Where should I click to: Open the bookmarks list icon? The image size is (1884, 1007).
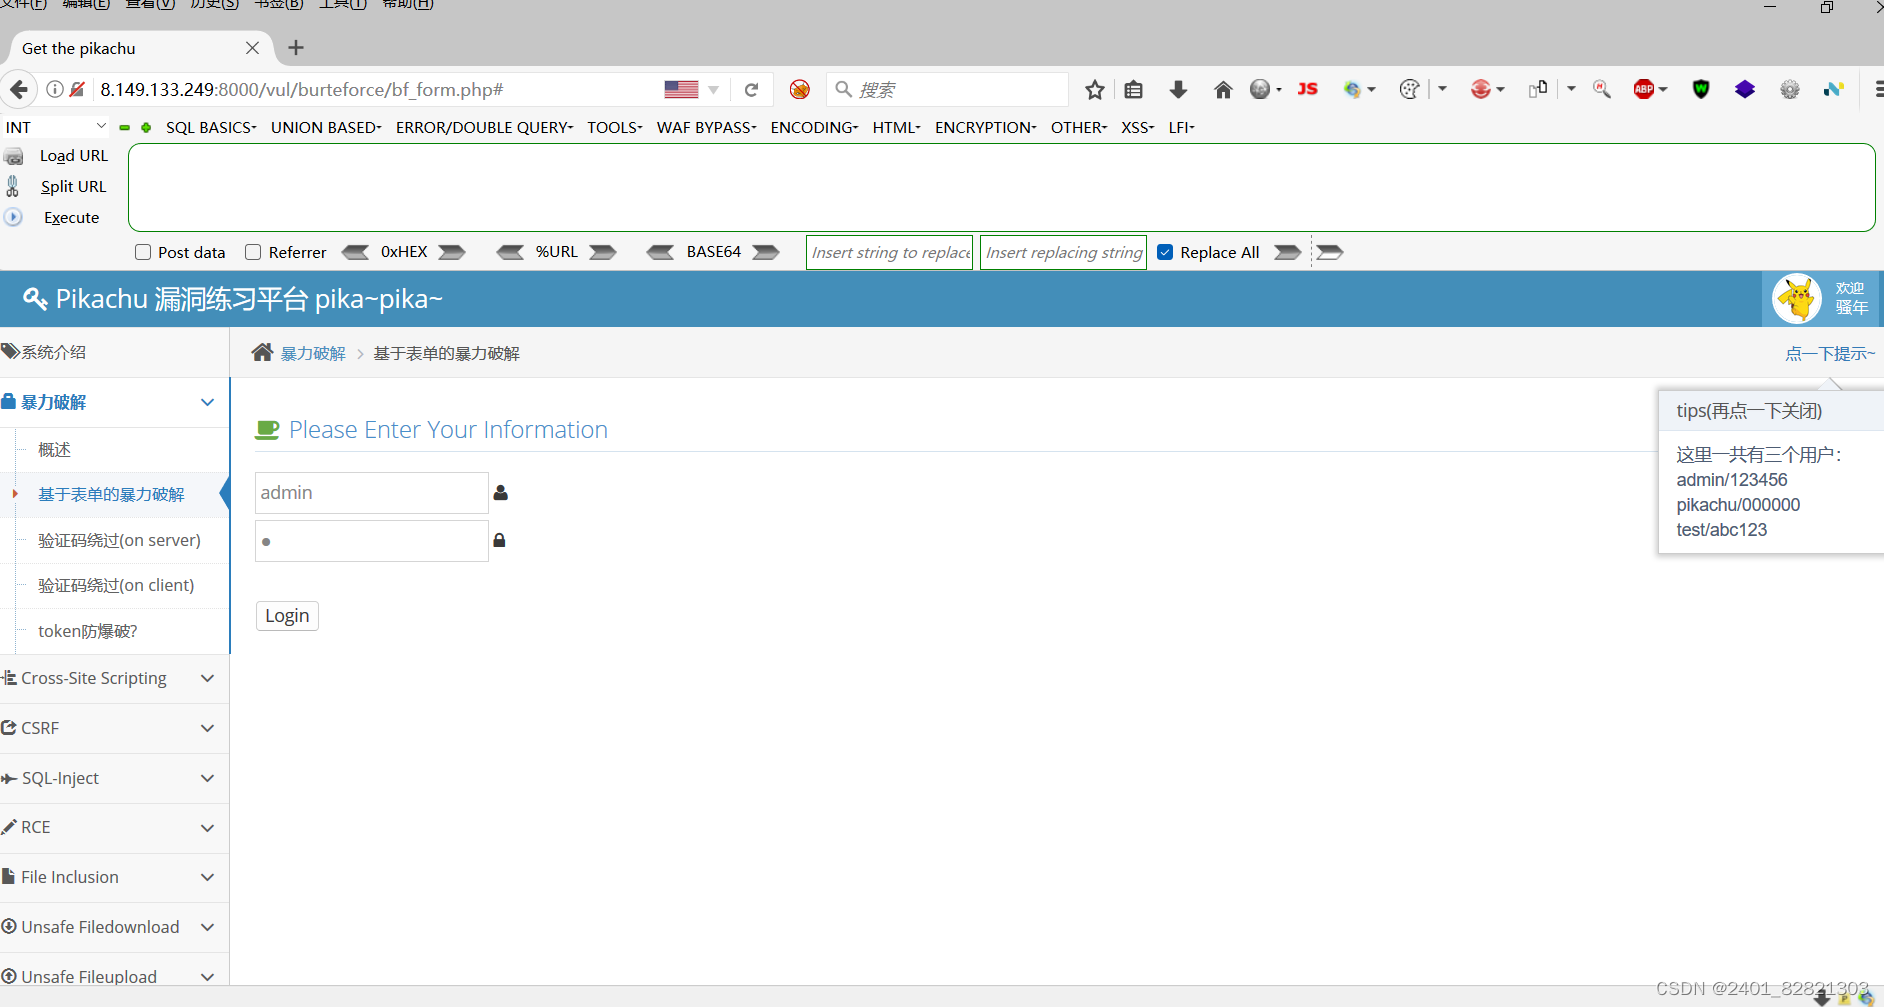(x=1133, y=89)
